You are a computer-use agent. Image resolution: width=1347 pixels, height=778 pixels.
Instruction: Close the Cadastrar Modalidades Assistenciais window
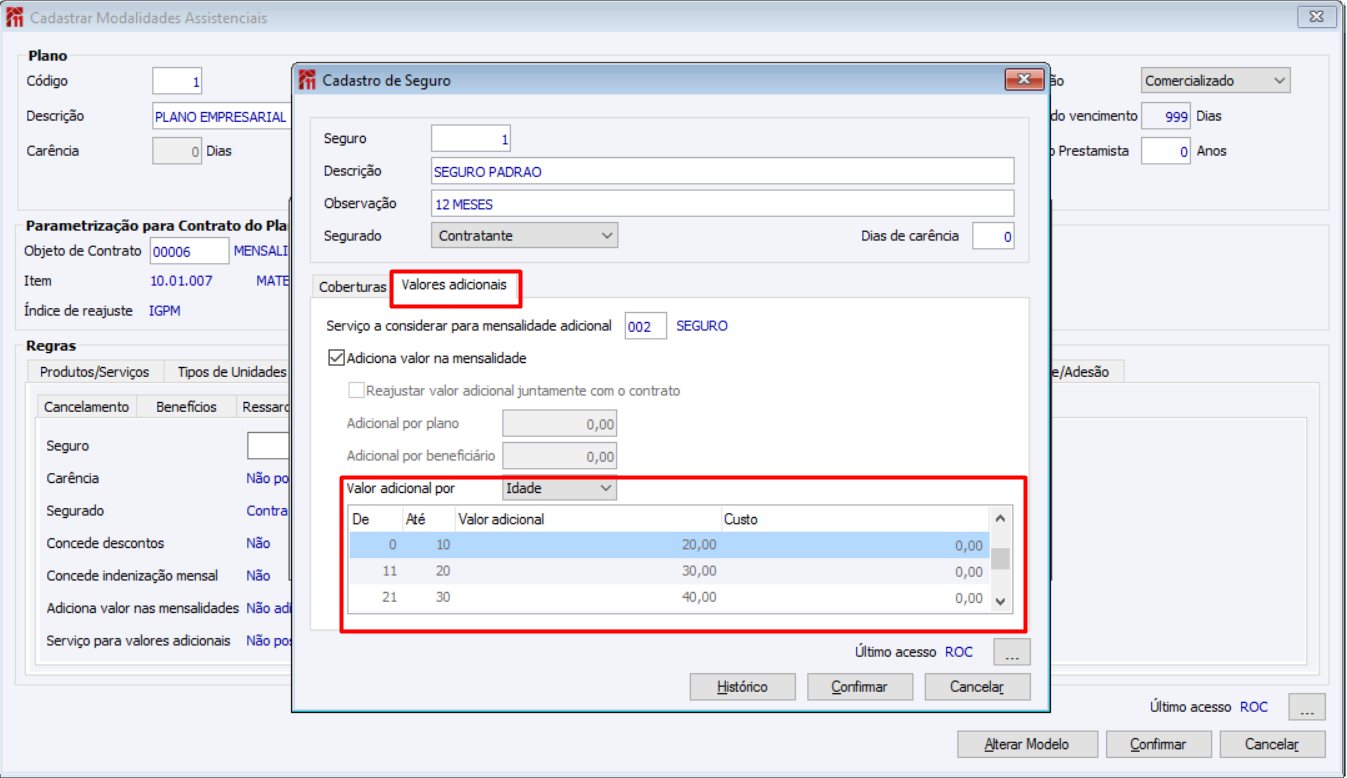pyautogui.click(x=1318, y=17)
